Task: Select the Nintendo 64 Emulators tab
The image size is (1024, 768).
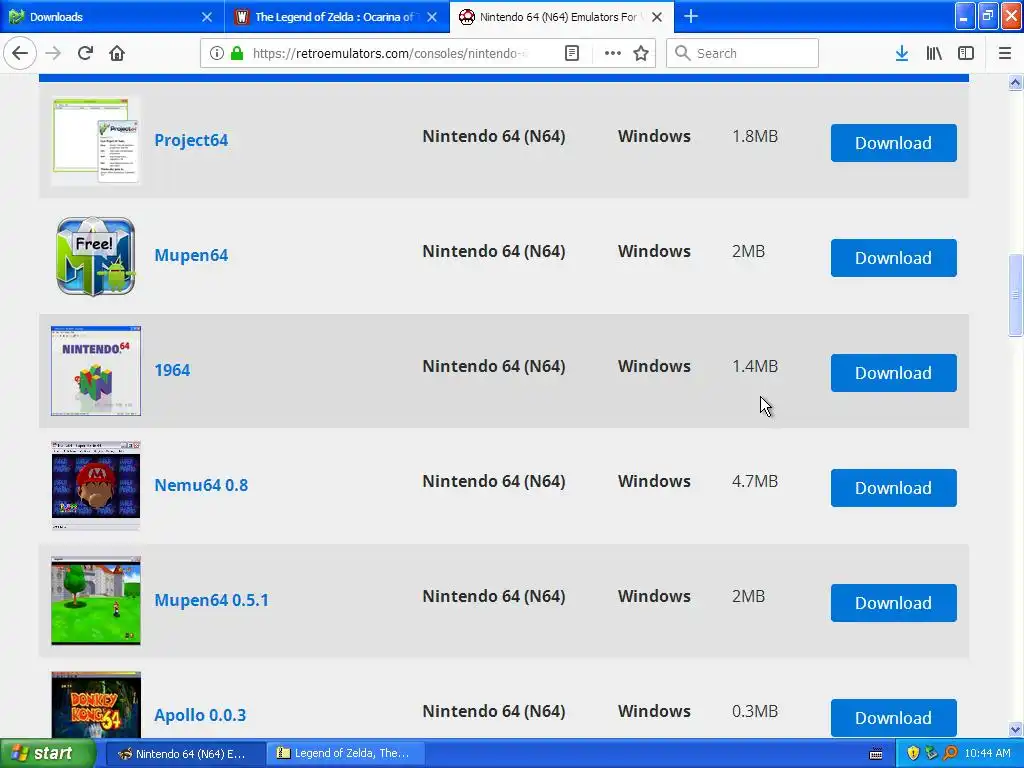Action: point(562,17)
